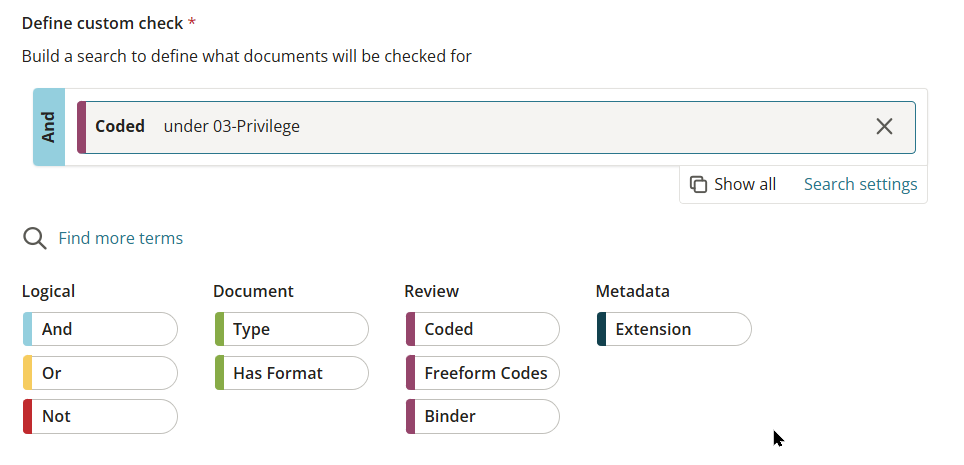
Task: Add the Not logical term
Action: 100,416
